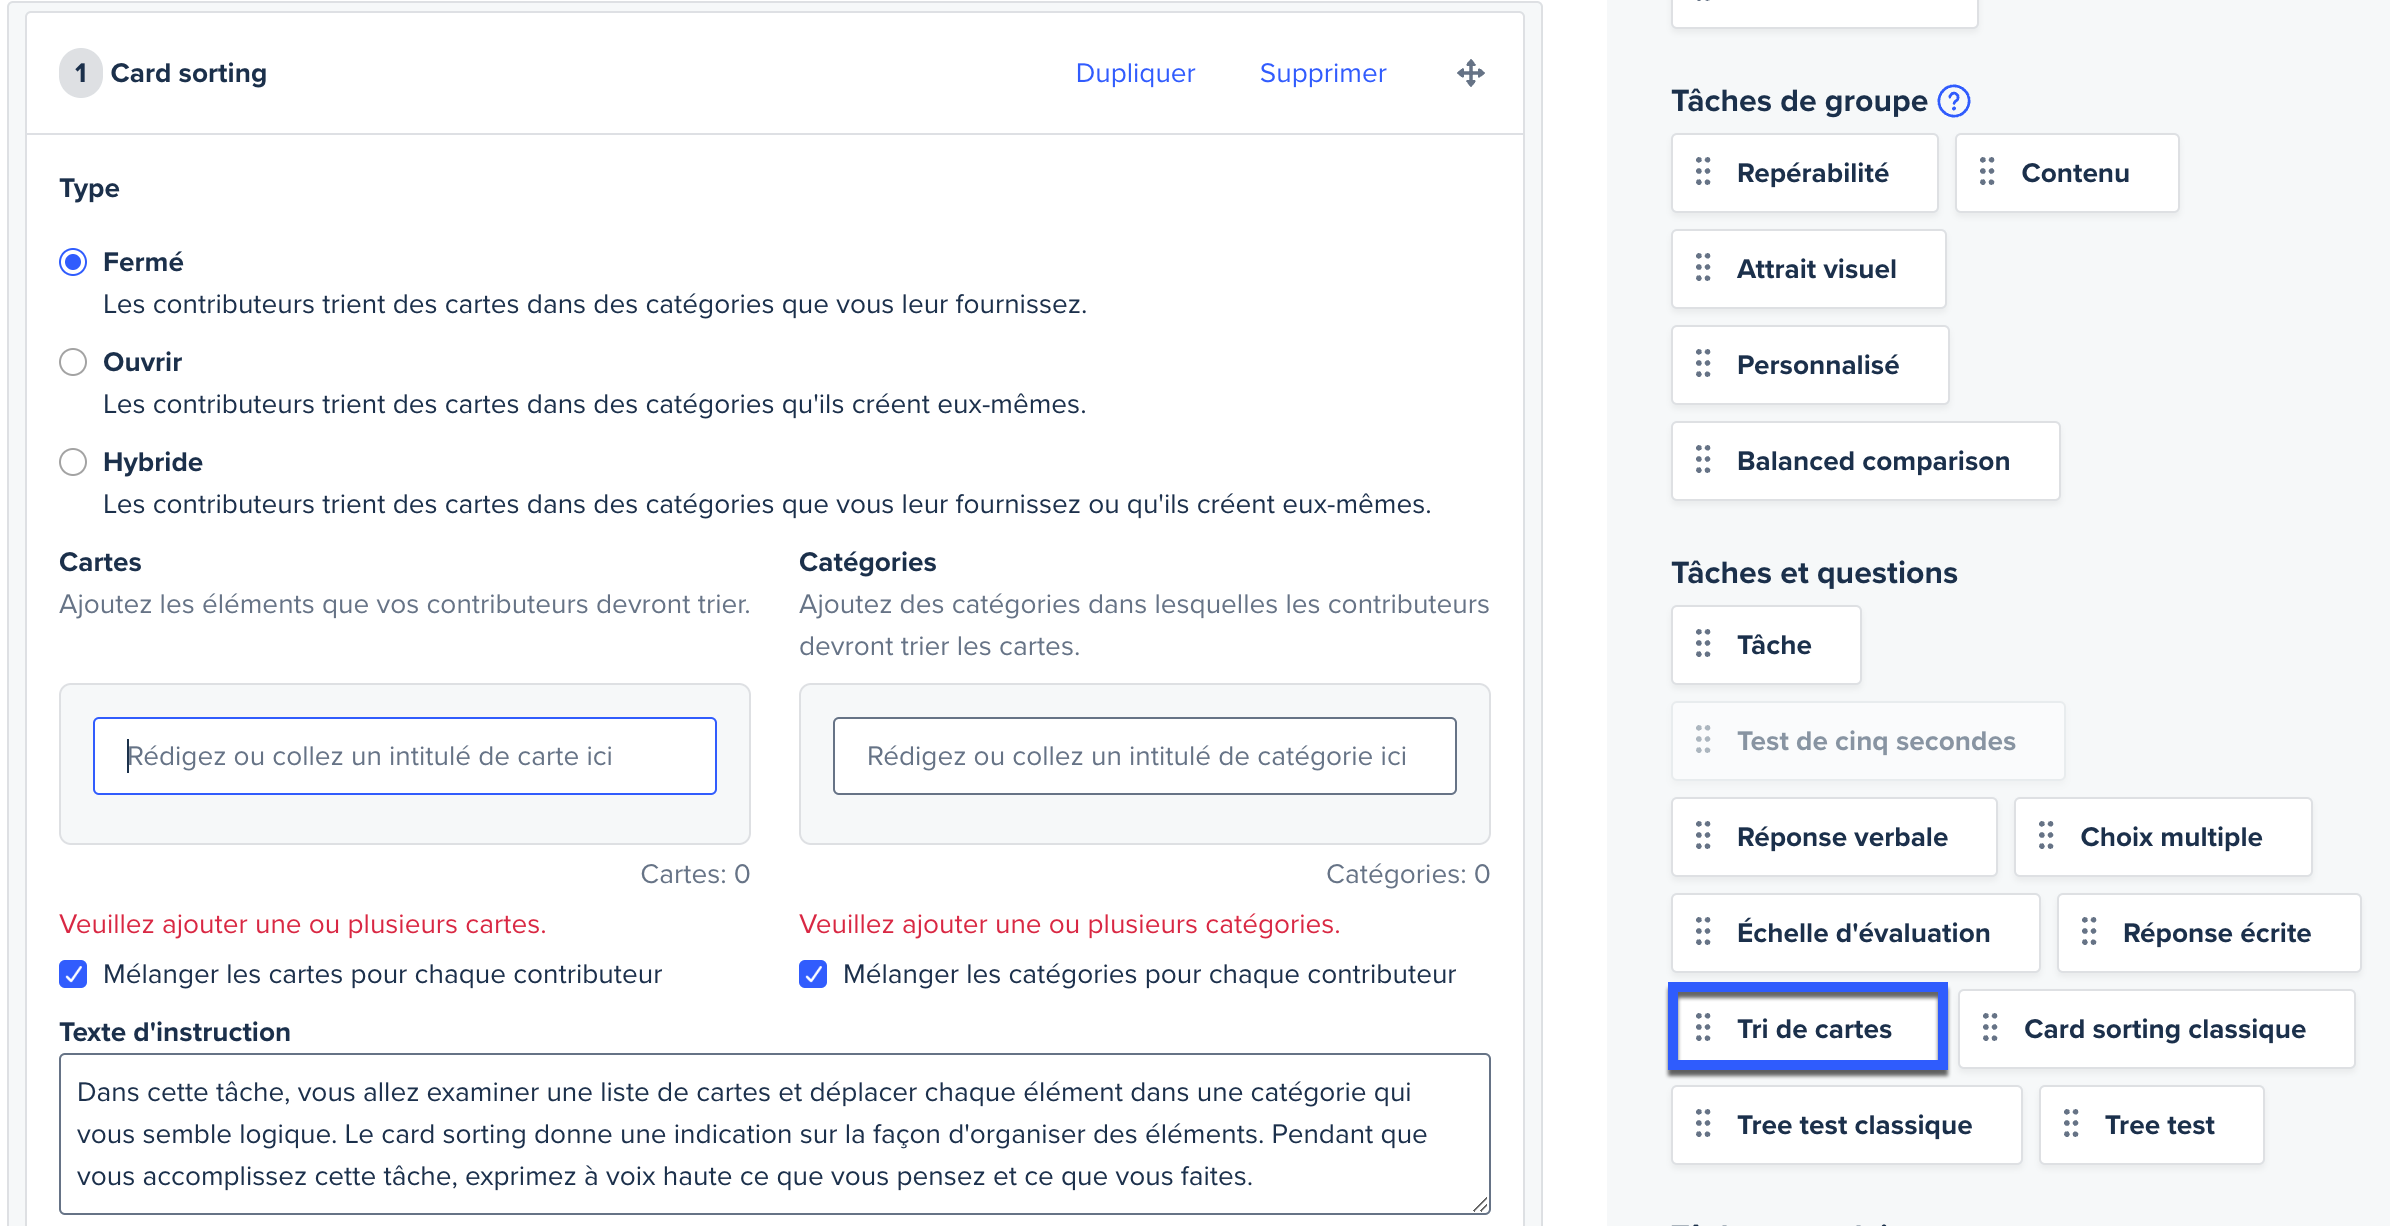
Task: Click drag-handle dots on Choix multiple tile
Action: 2046,836
